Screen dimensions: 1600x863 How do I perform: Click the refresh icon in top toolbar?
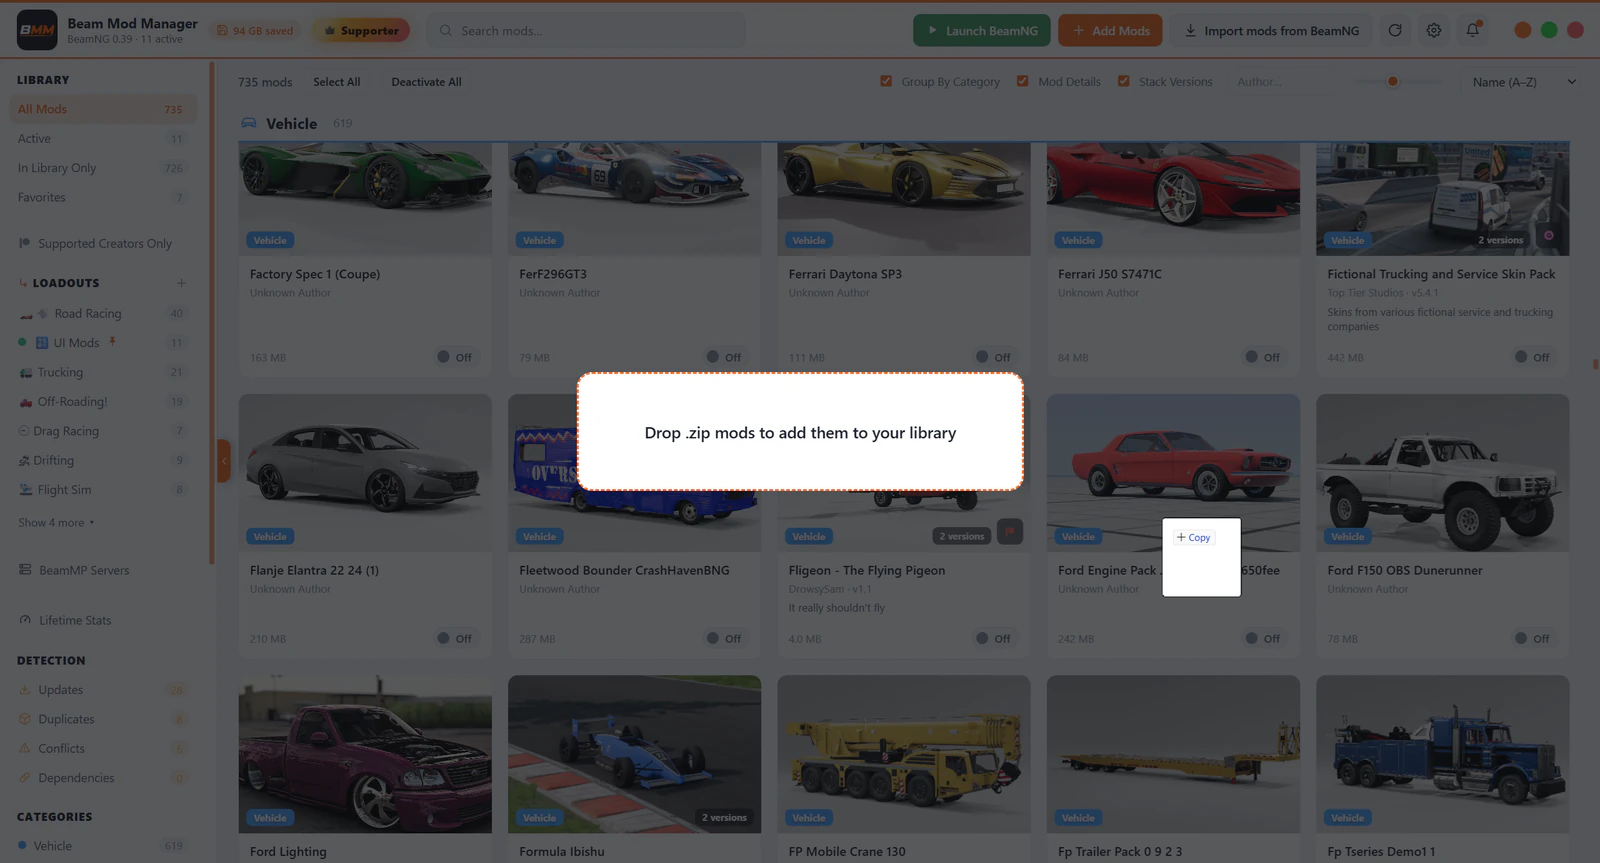(1395, 31)
